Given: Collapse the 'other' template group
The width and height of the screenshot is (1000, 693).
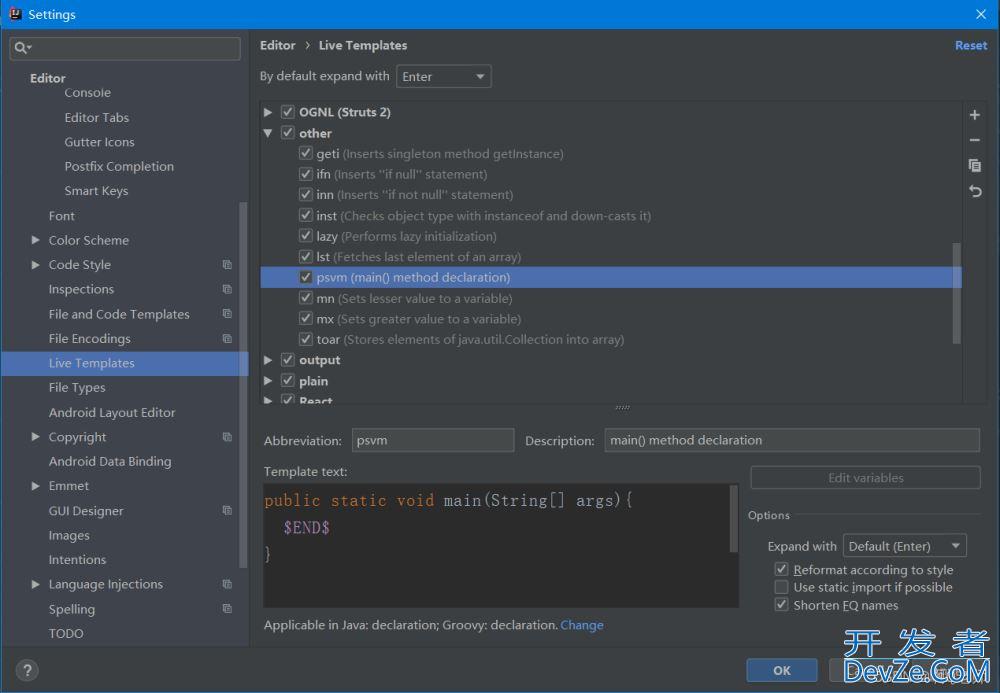Looking at the screenshot, I should click(268, 133).
